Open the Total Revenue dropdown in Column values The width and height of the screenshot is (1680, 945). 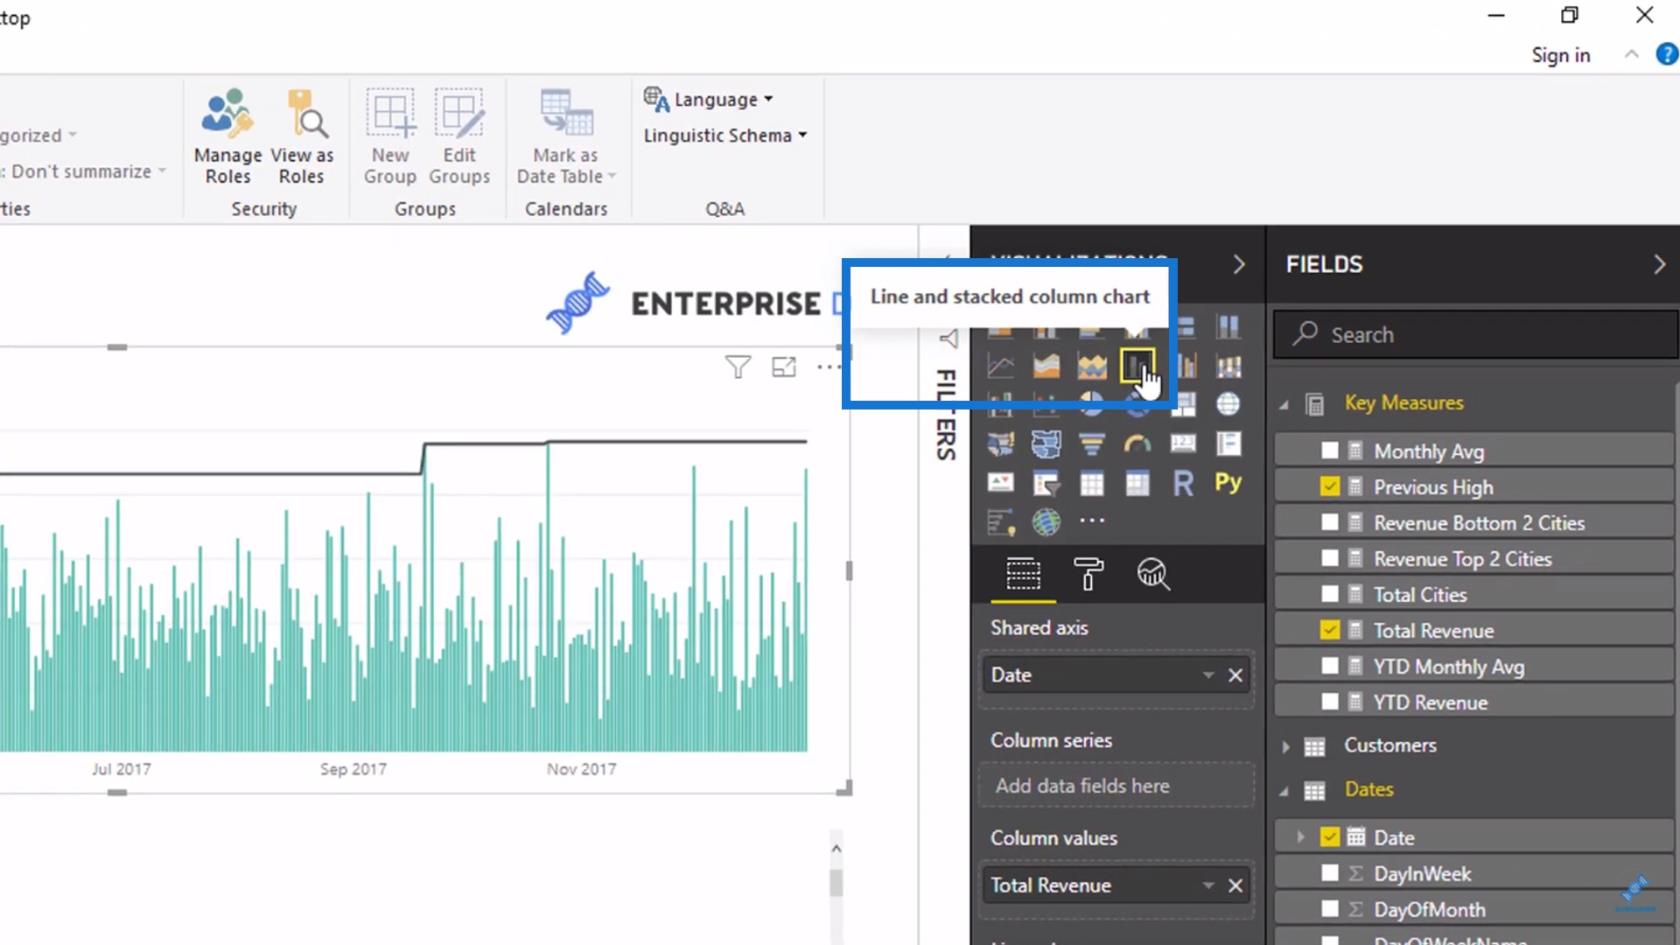pyautogui.click(x=1208, y=885)
